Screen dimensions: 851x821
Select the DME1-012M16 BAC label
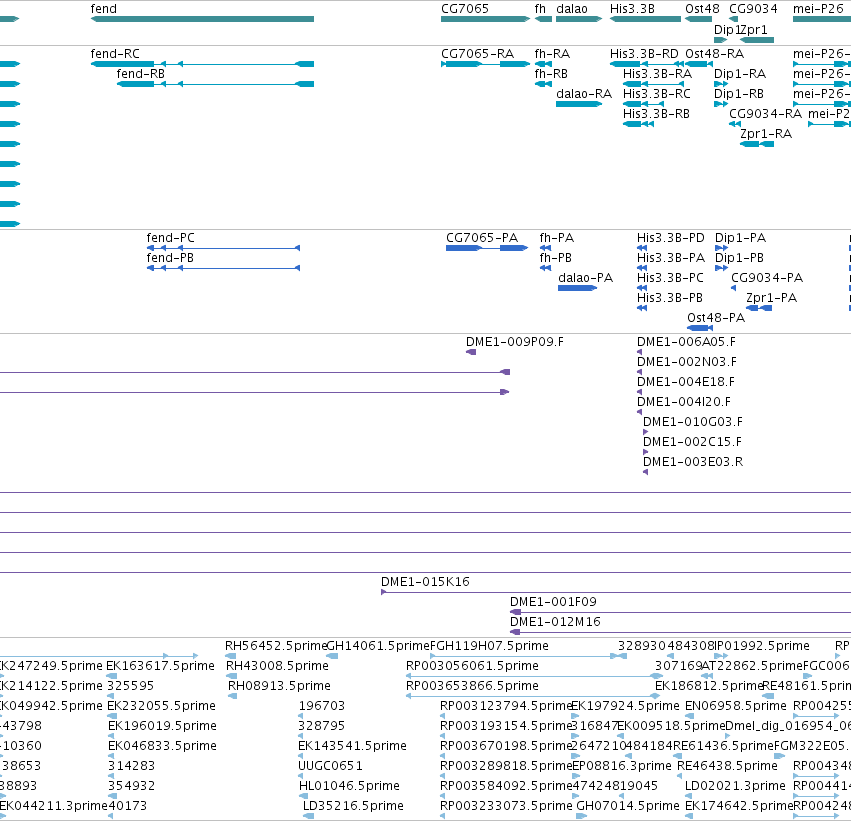(x=555, y=622)
